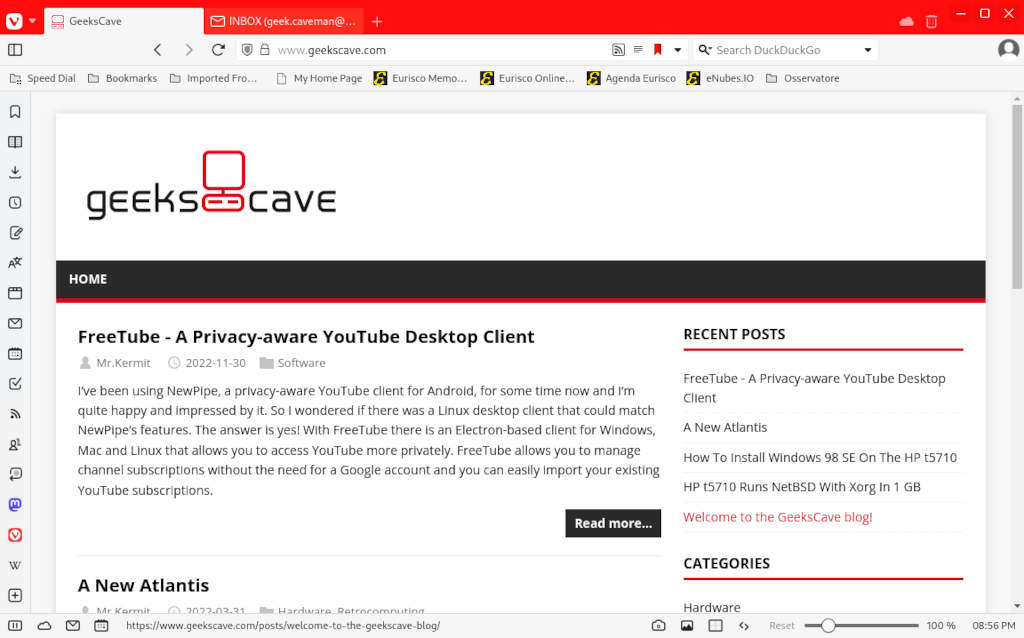Subscribe to page RSS feed icon
1024x638 pixels.
[x=618, y=50]
